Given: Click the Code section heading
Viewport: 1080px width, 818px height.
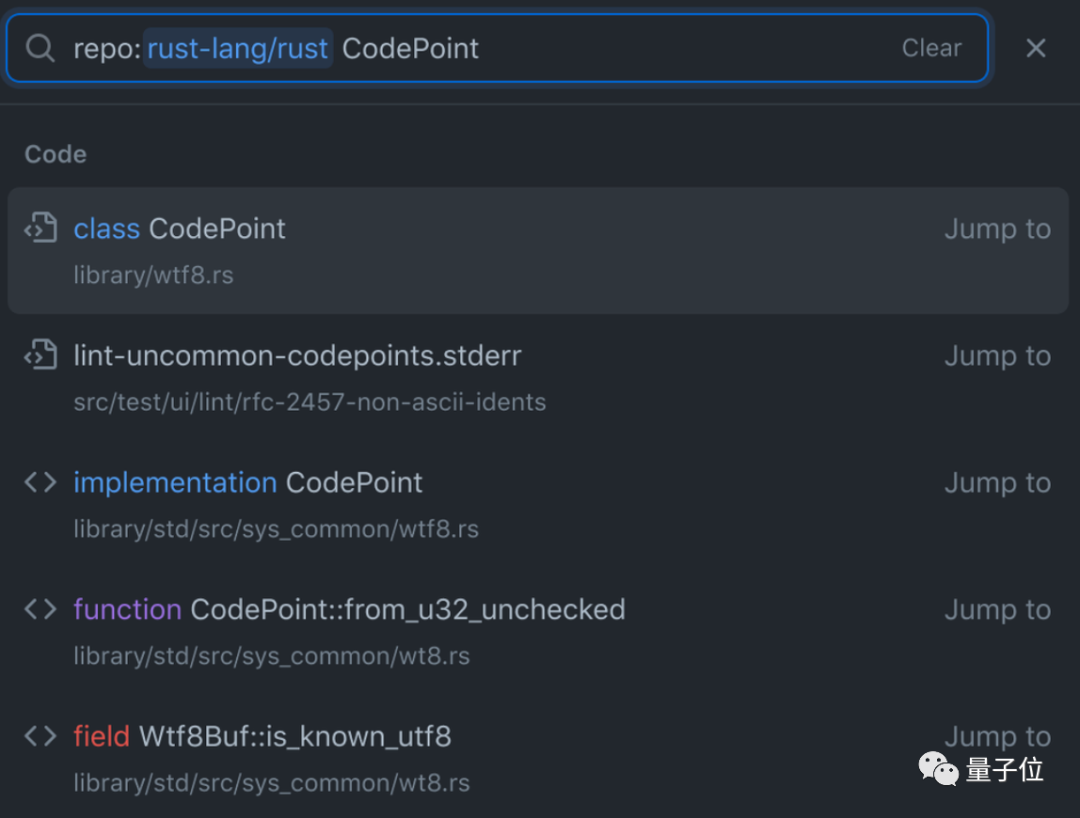Looking at the screenshot, I should click(56, 154).
